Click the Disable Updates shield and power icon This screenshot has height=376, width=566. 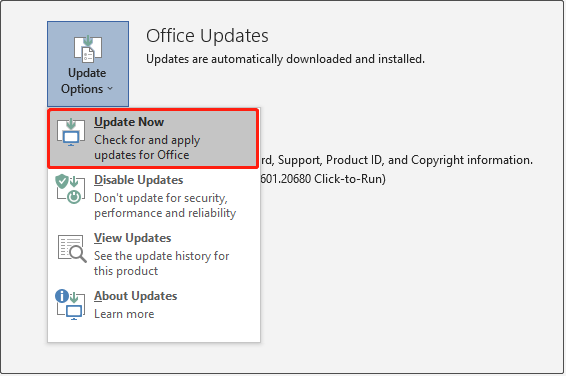pyautogui.click(x=70, y=189)
